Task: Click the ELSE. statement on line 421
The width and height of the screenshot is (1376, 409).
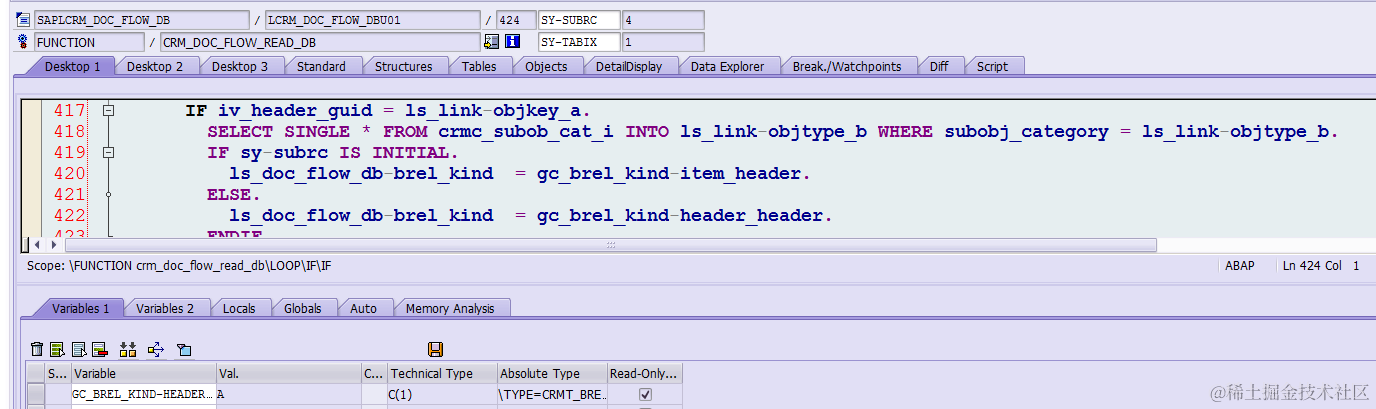Action: (x=234, y=195)
